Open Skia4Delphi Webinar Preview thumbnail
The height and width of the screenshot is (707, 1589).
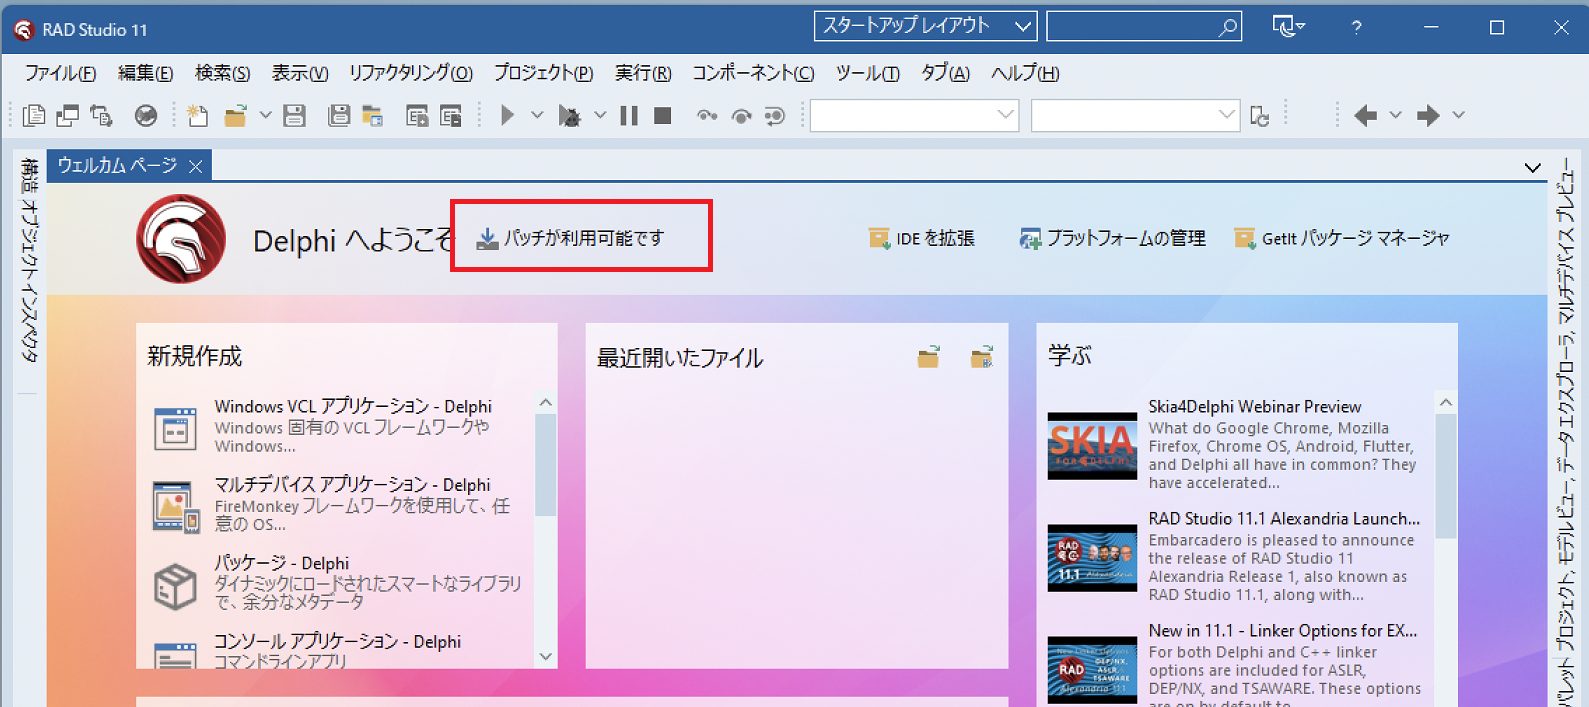[x=1092, y=446]
